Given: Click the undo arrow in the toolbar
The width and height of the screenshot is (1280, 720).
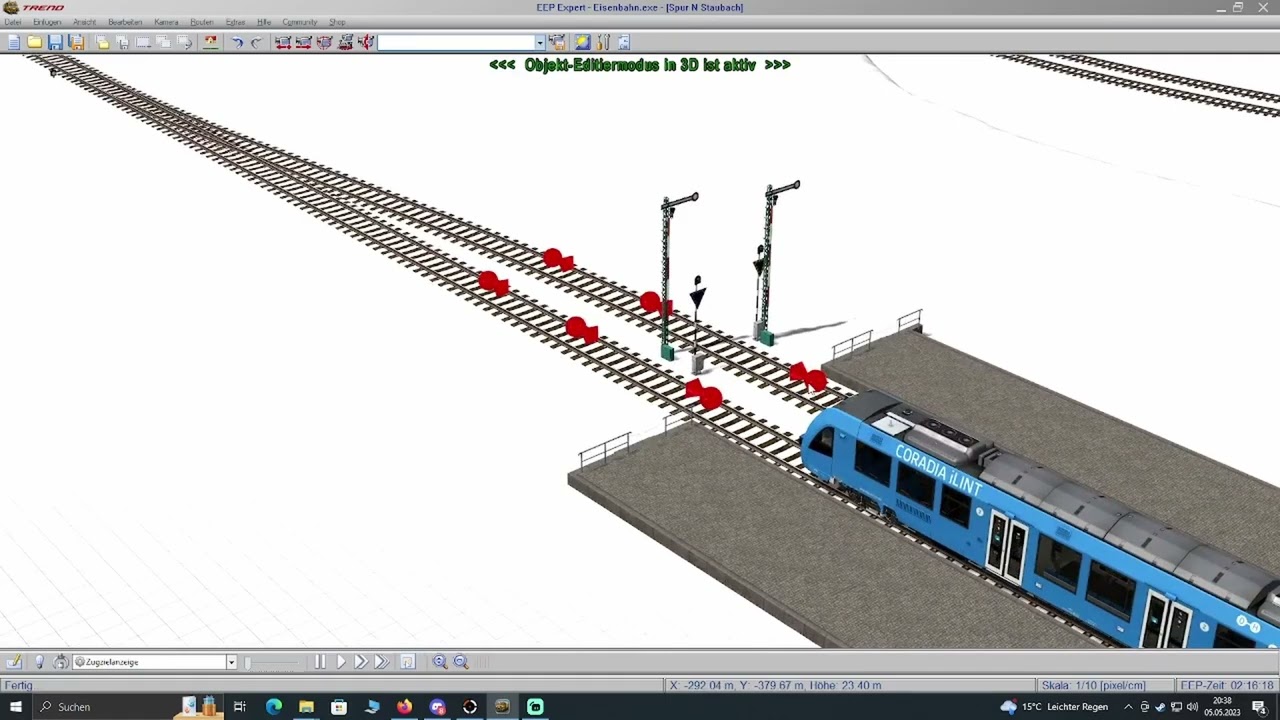Looking at the screenshot, I should [237, 42].
